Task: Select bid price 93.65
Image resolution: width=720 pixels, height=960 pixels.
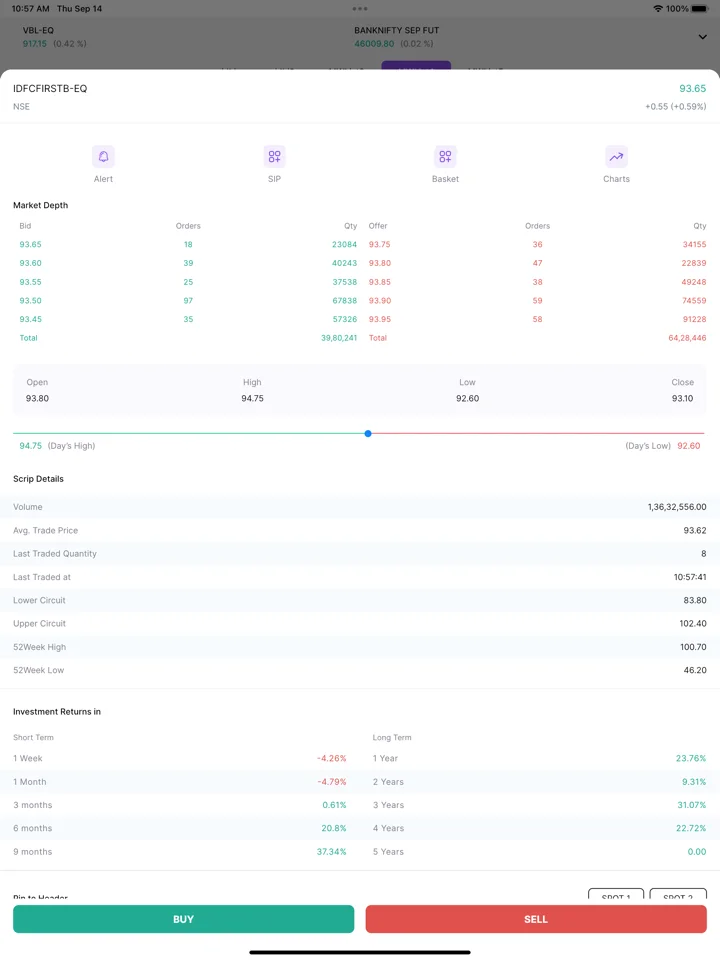Action: (31, 244)
